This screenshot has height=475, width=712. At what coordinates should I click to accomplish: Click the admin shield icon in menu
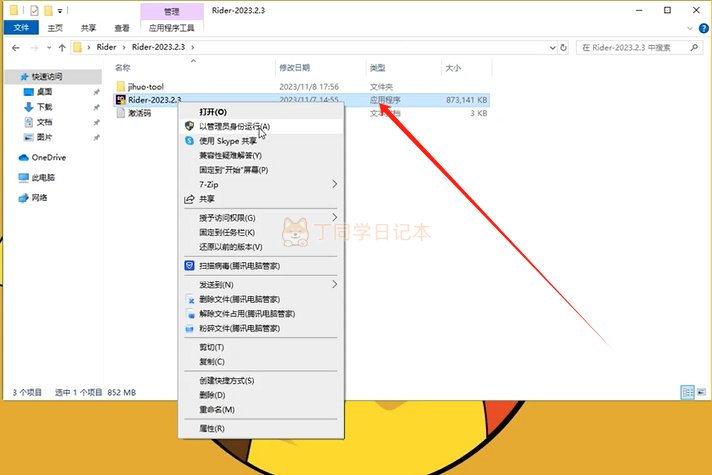point(189,126)
